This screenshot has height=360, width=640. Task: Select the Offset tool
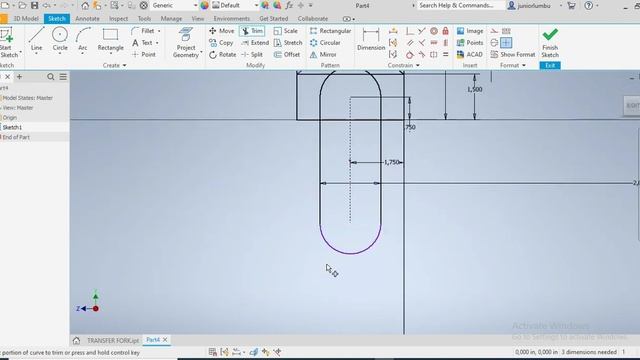click(x=287, y=54)
